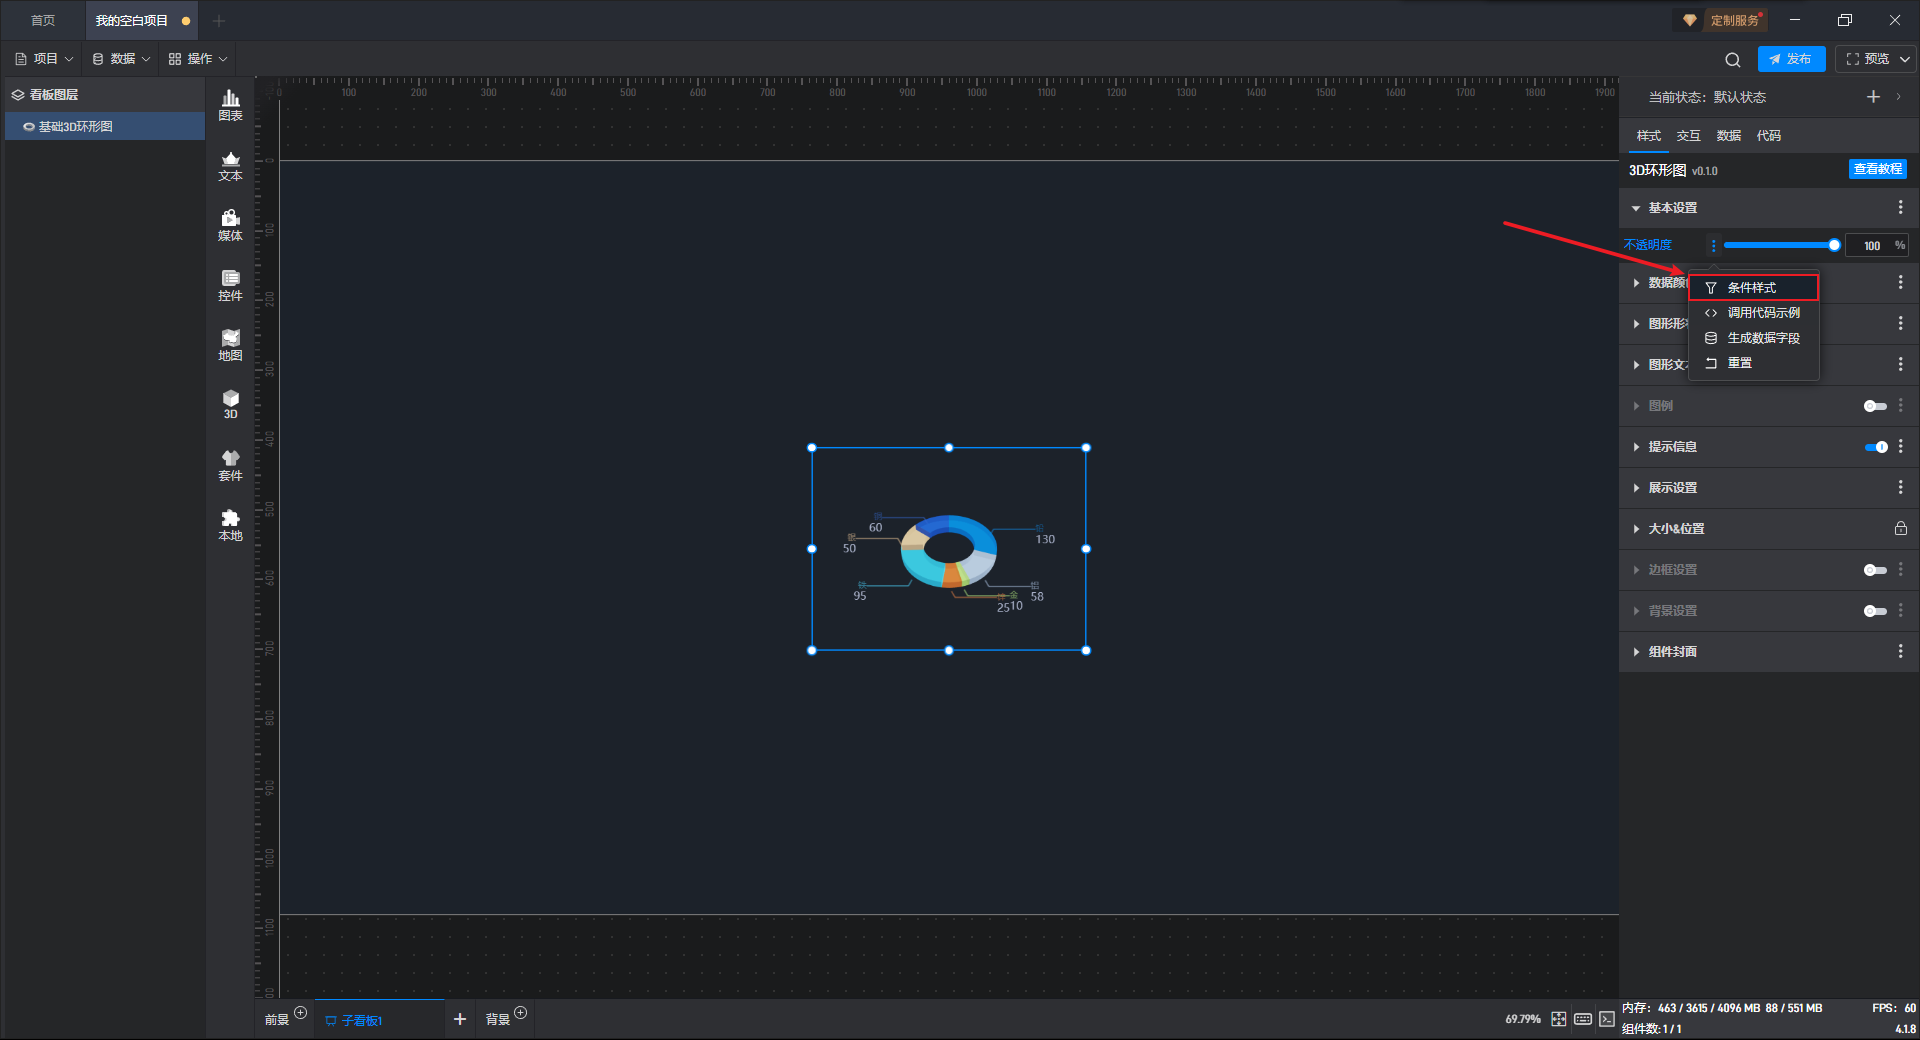Choose 条件样式 from the context menu

click(x=1753, y=288)
